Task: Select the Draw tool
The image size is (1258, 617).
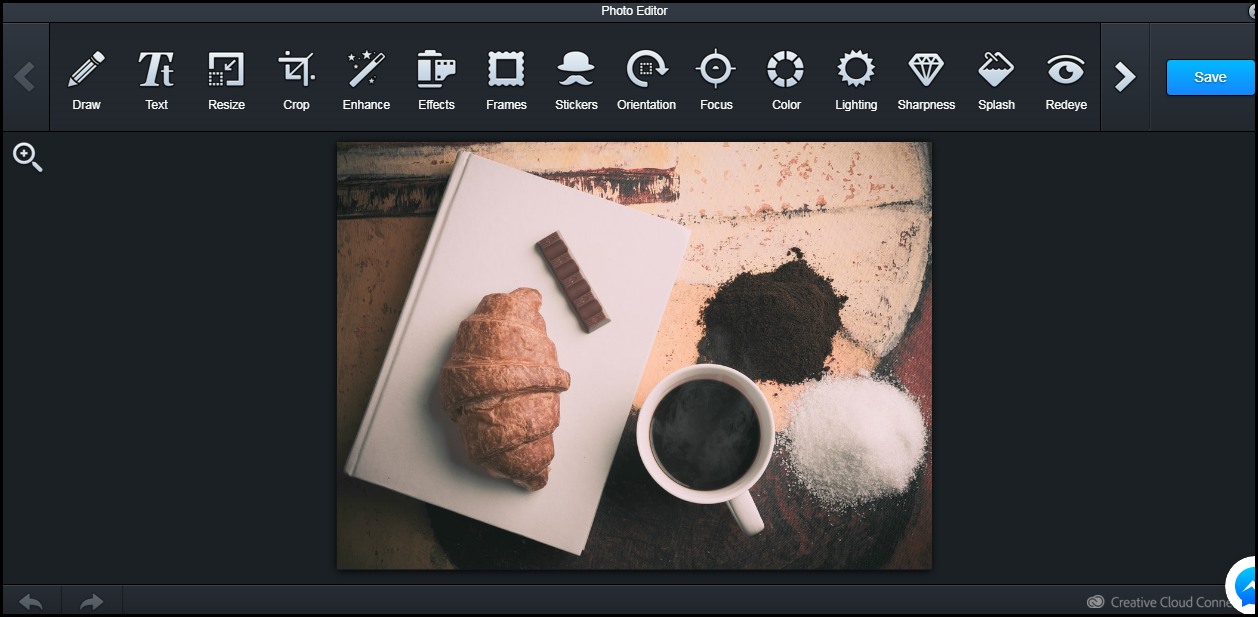Action: pos(86,78)
